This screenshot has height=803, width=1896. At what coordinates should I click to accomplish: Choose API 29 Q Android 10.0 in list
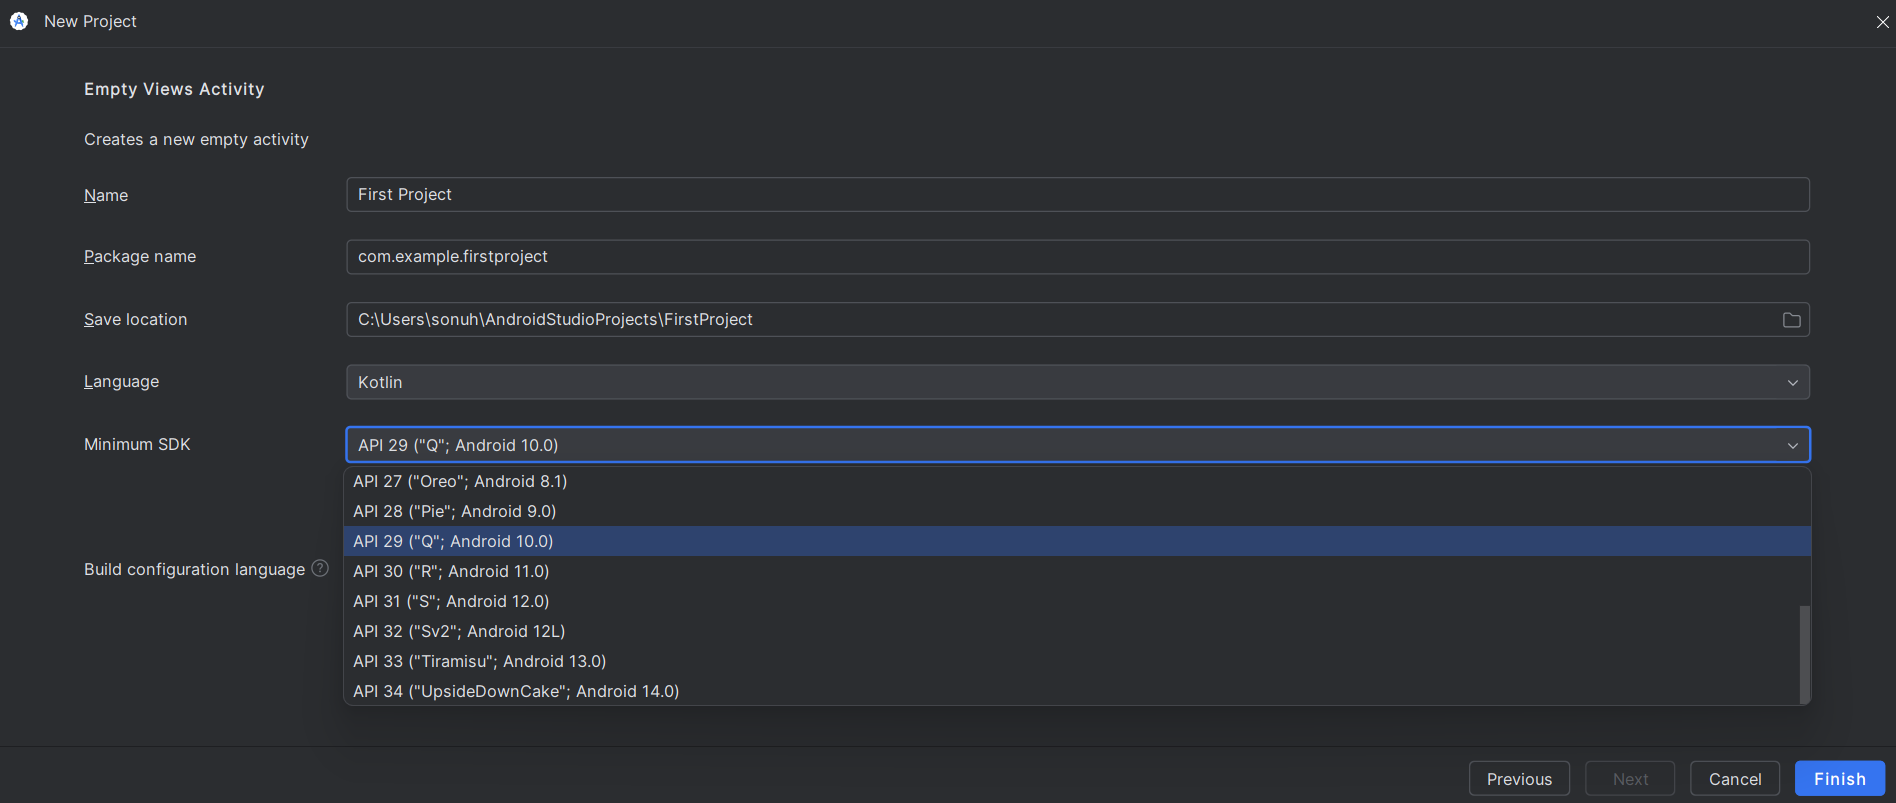pos(453,541)
